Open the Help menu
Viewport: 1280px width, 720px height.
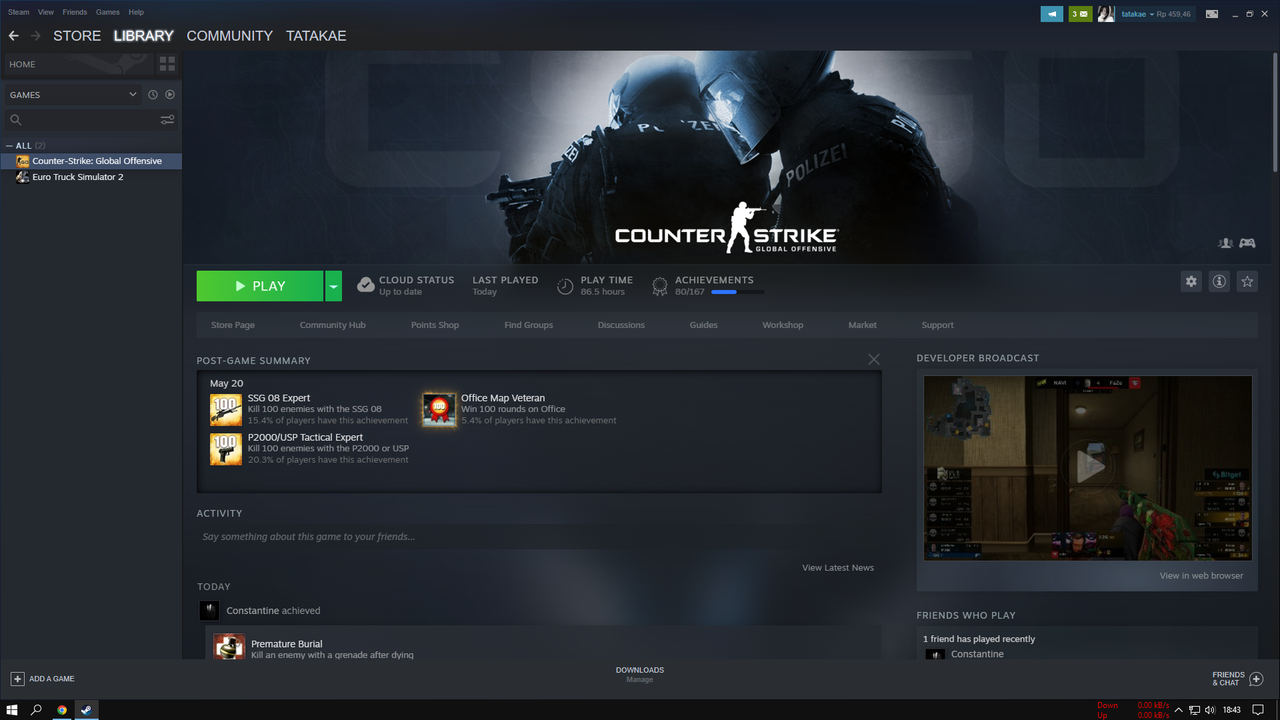coord(136,12)
